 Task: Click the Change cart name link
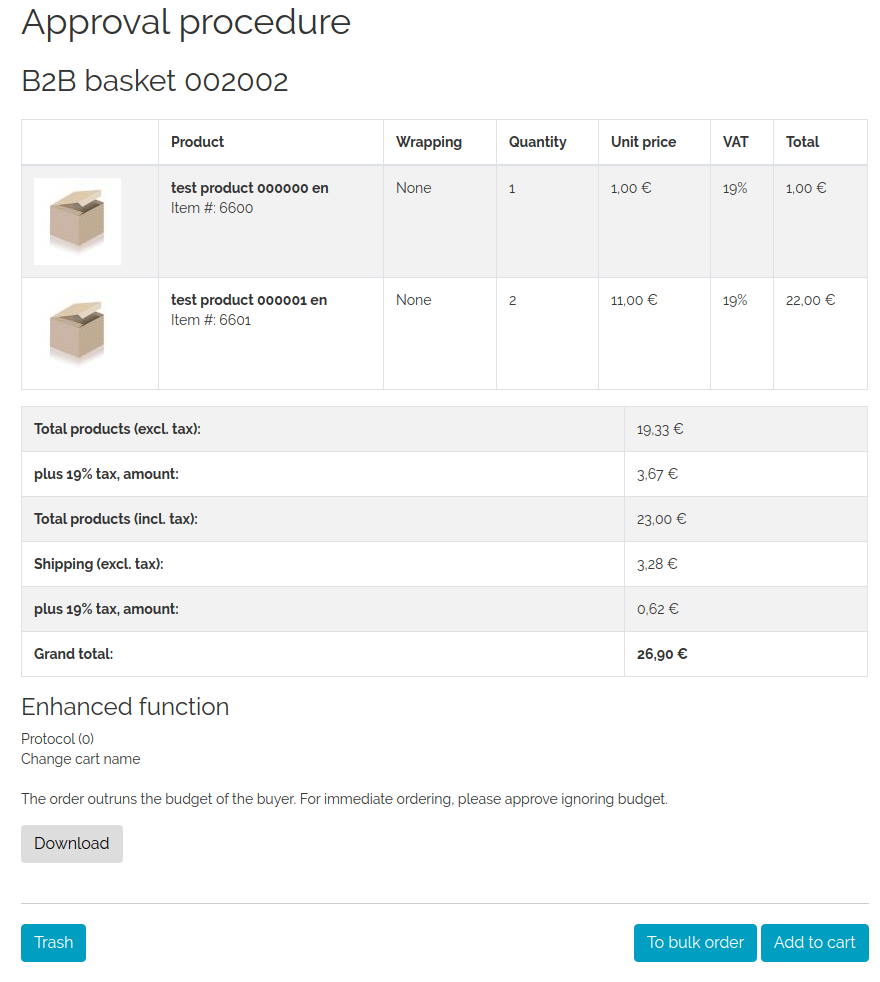81,759
